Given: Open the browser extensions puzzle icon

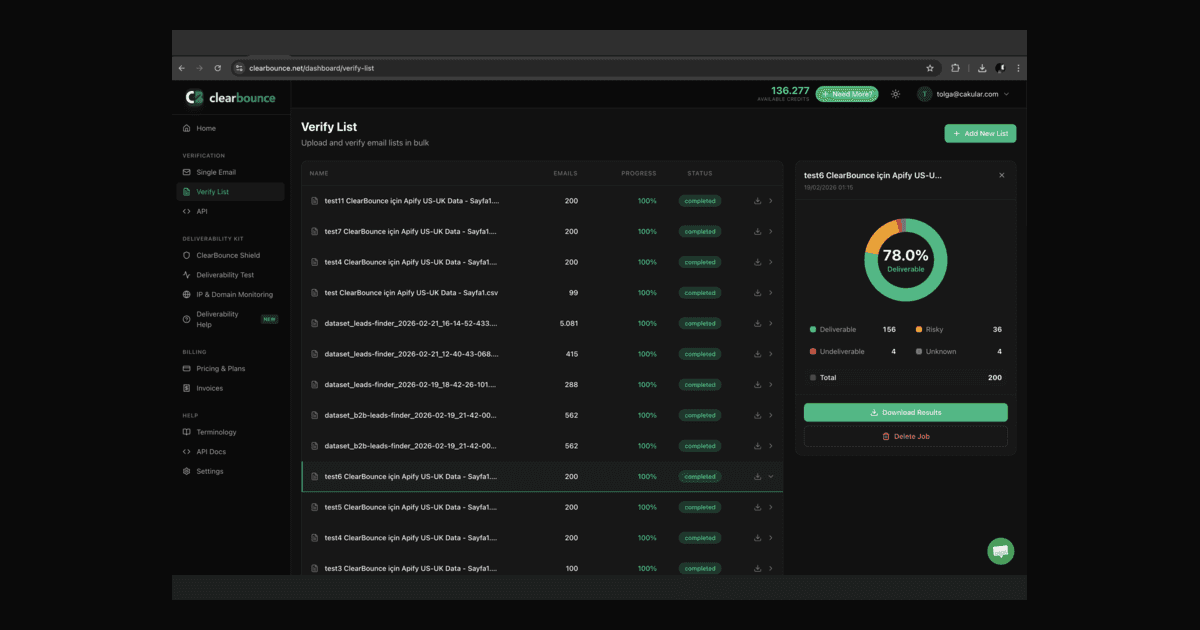Looking at the screenshot, I should pyautogui.click(x=956, y=68).
